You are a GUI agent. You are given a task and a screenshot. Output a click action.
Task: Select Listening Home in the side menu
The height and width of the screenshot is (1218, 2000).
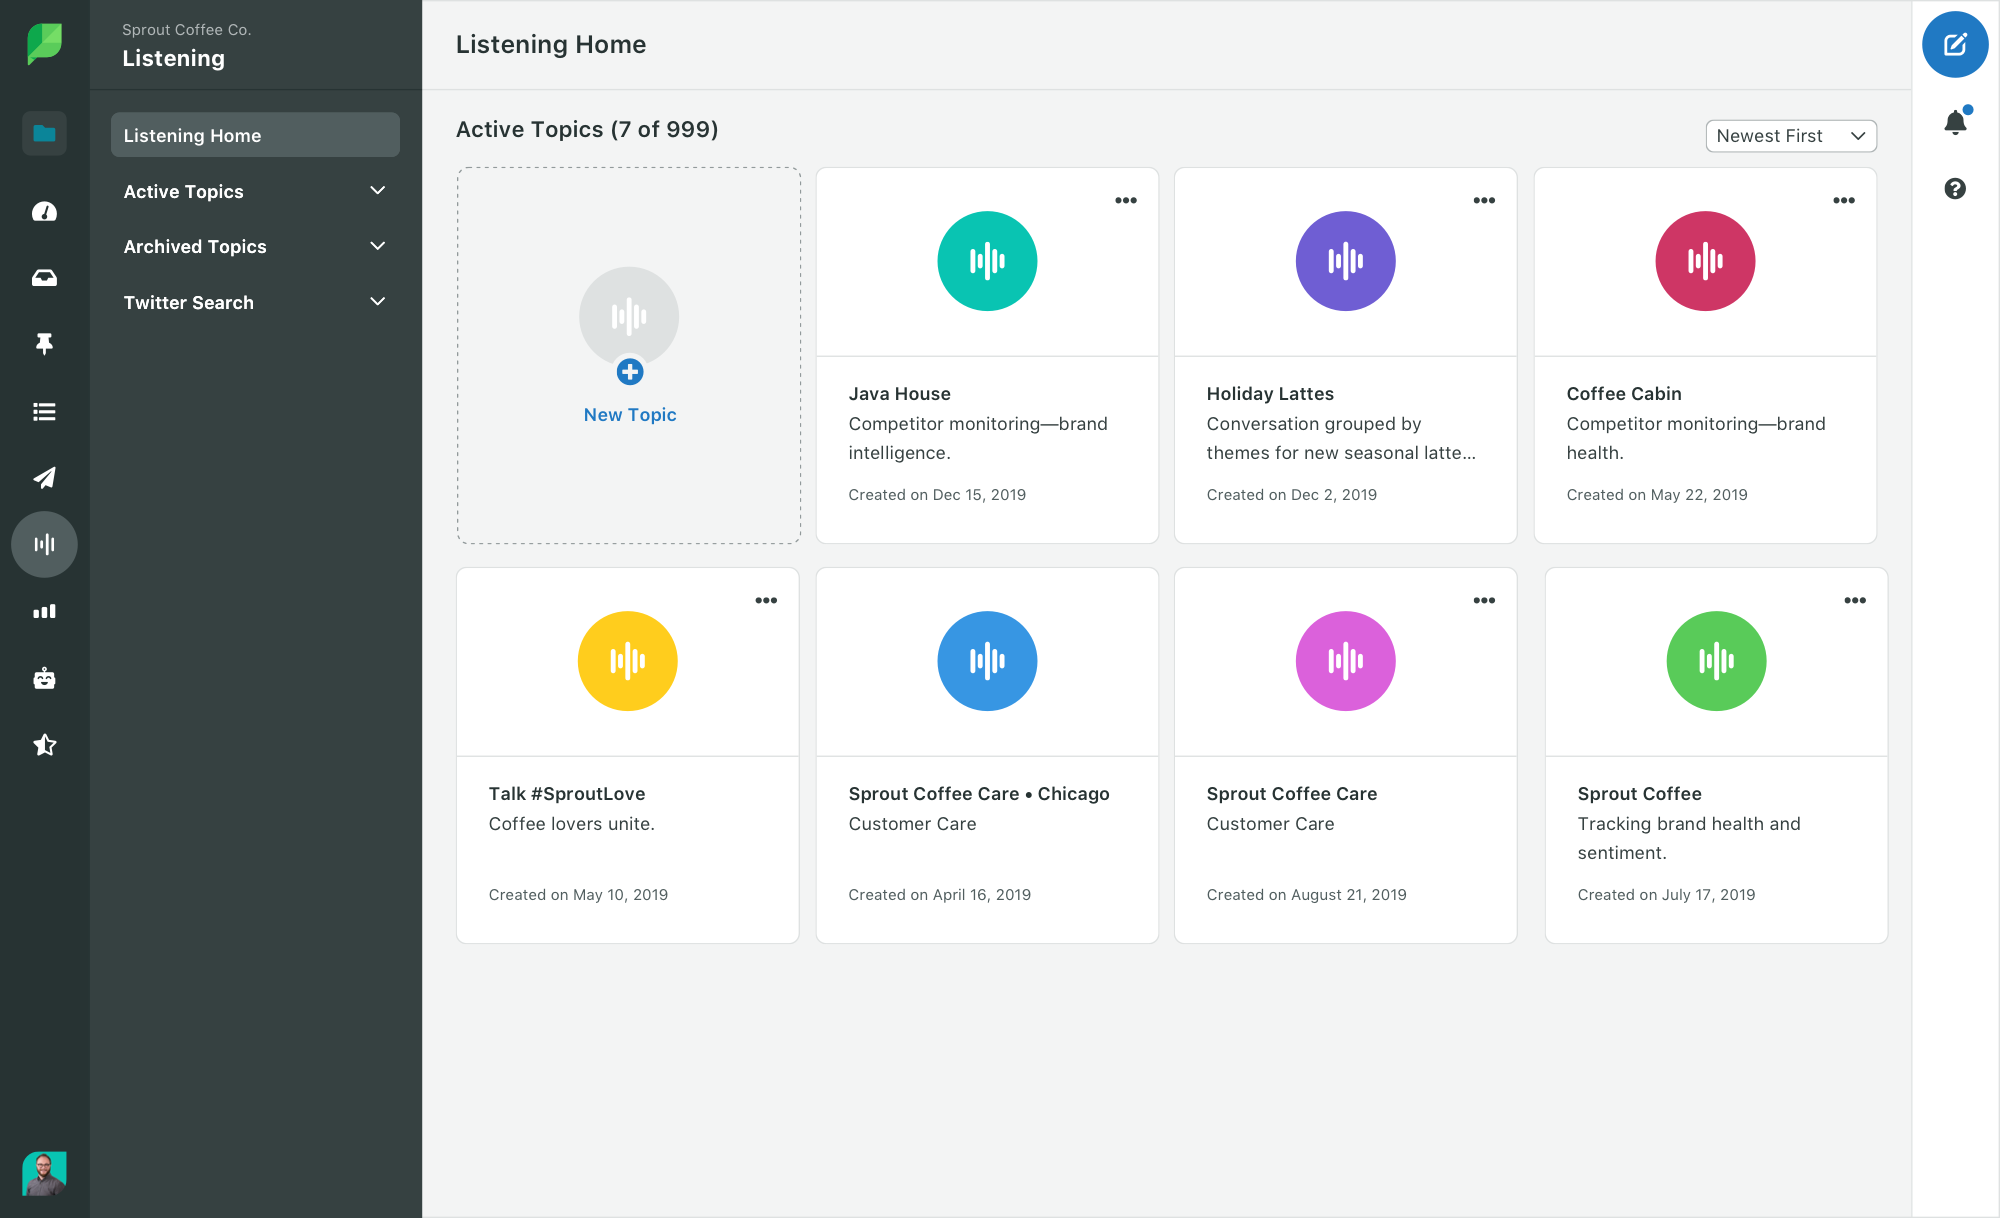(255, 135)
